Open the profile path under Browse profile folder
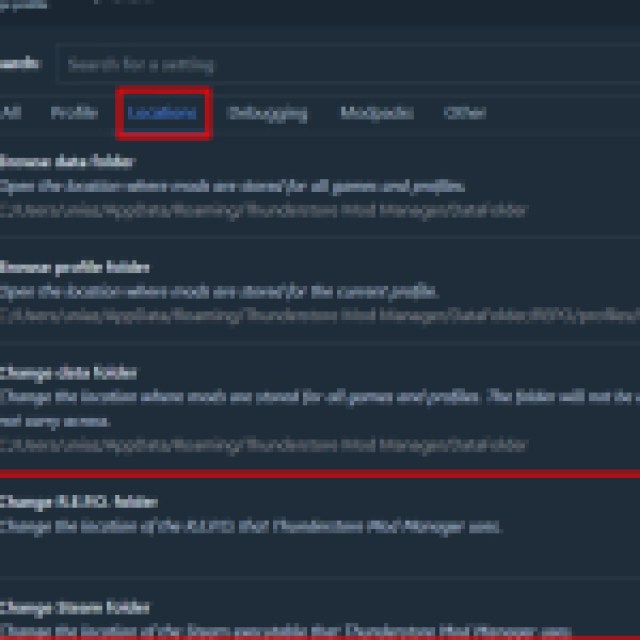 [x=320, y=316]
